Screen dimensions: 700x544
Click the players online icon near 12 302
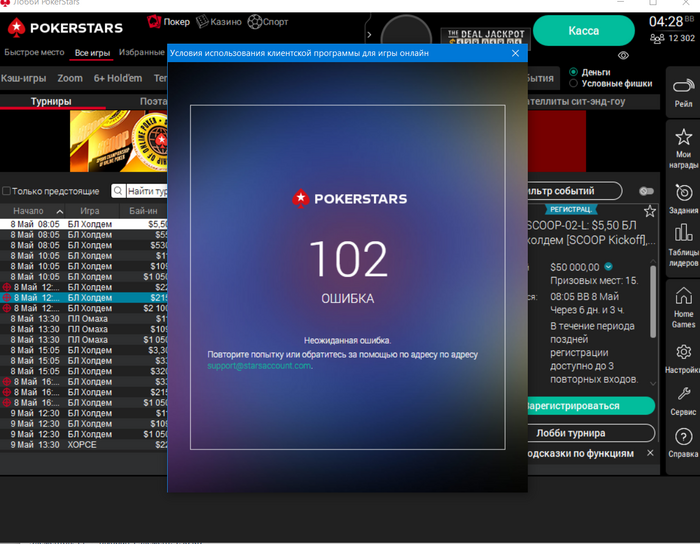click(657, 39)
